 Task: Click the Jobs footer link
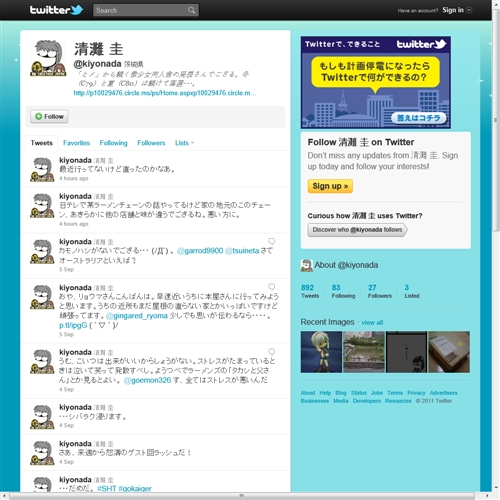[377, 393]
